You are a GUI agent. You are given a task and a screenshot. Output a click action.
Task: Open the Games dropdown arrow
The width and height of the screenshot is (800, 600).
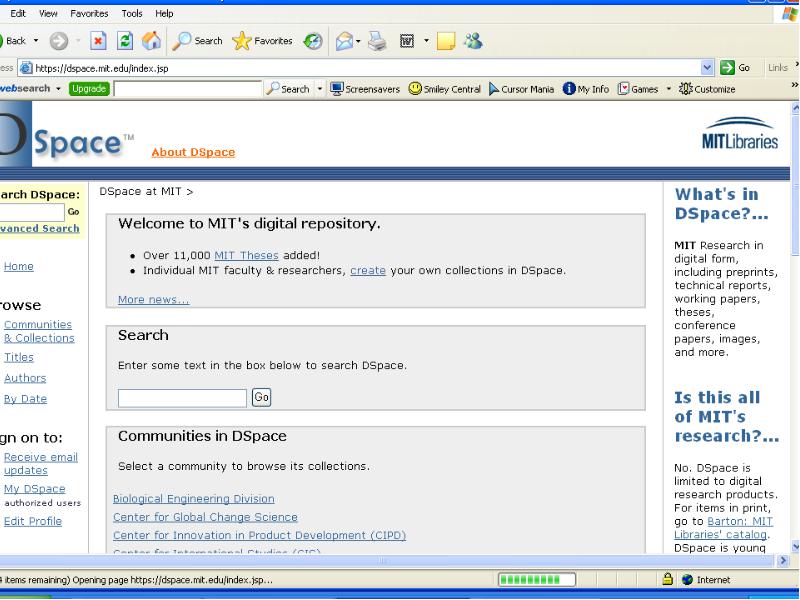coord(668,89)
